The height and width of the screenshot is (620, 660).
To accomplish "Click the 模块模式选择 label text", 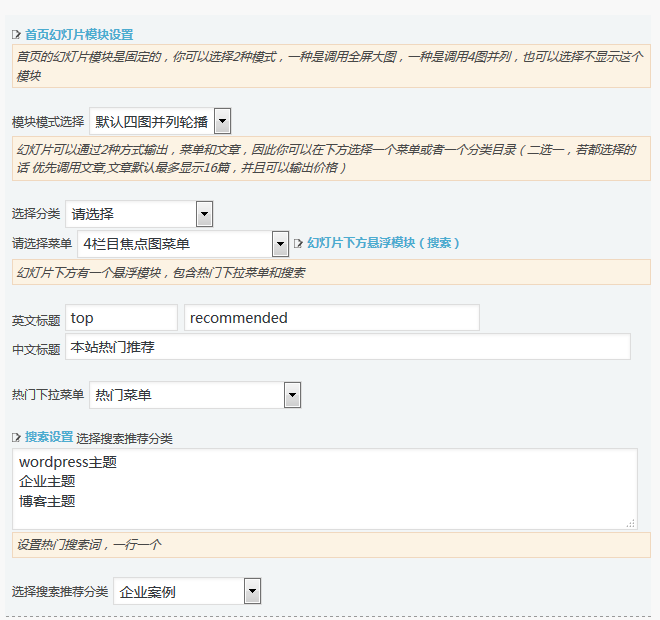I will [x=48, y=122].
